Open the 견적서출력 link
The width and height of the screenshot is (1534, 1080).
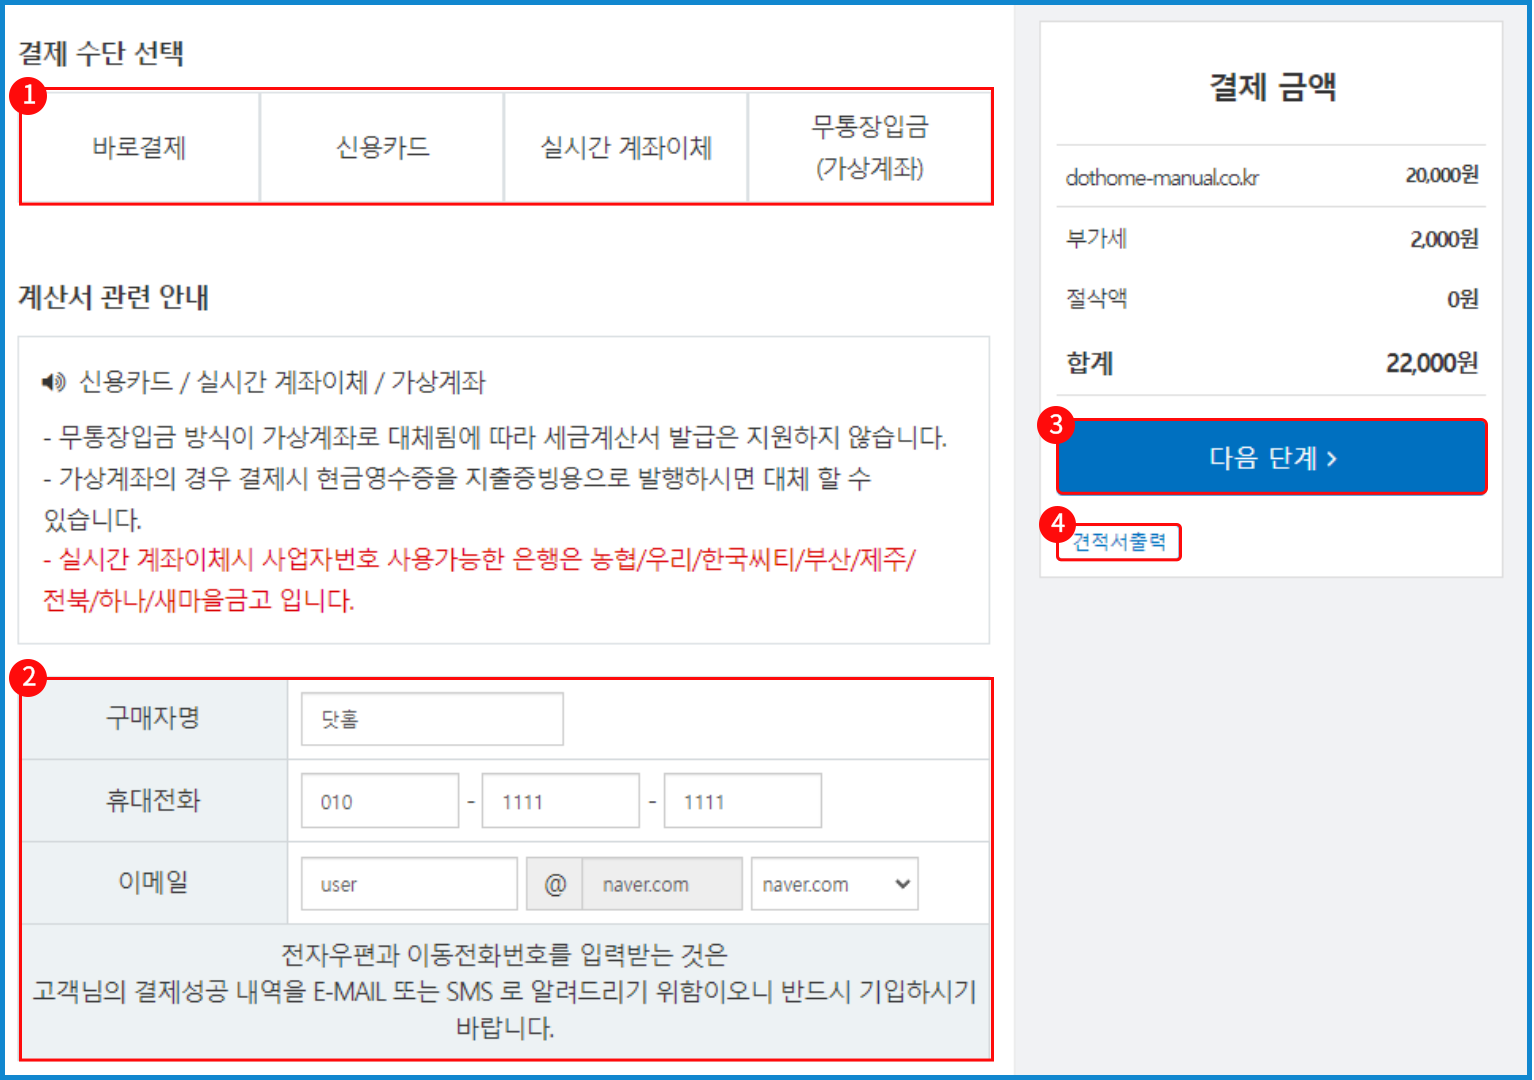[x=1119, y=542]
